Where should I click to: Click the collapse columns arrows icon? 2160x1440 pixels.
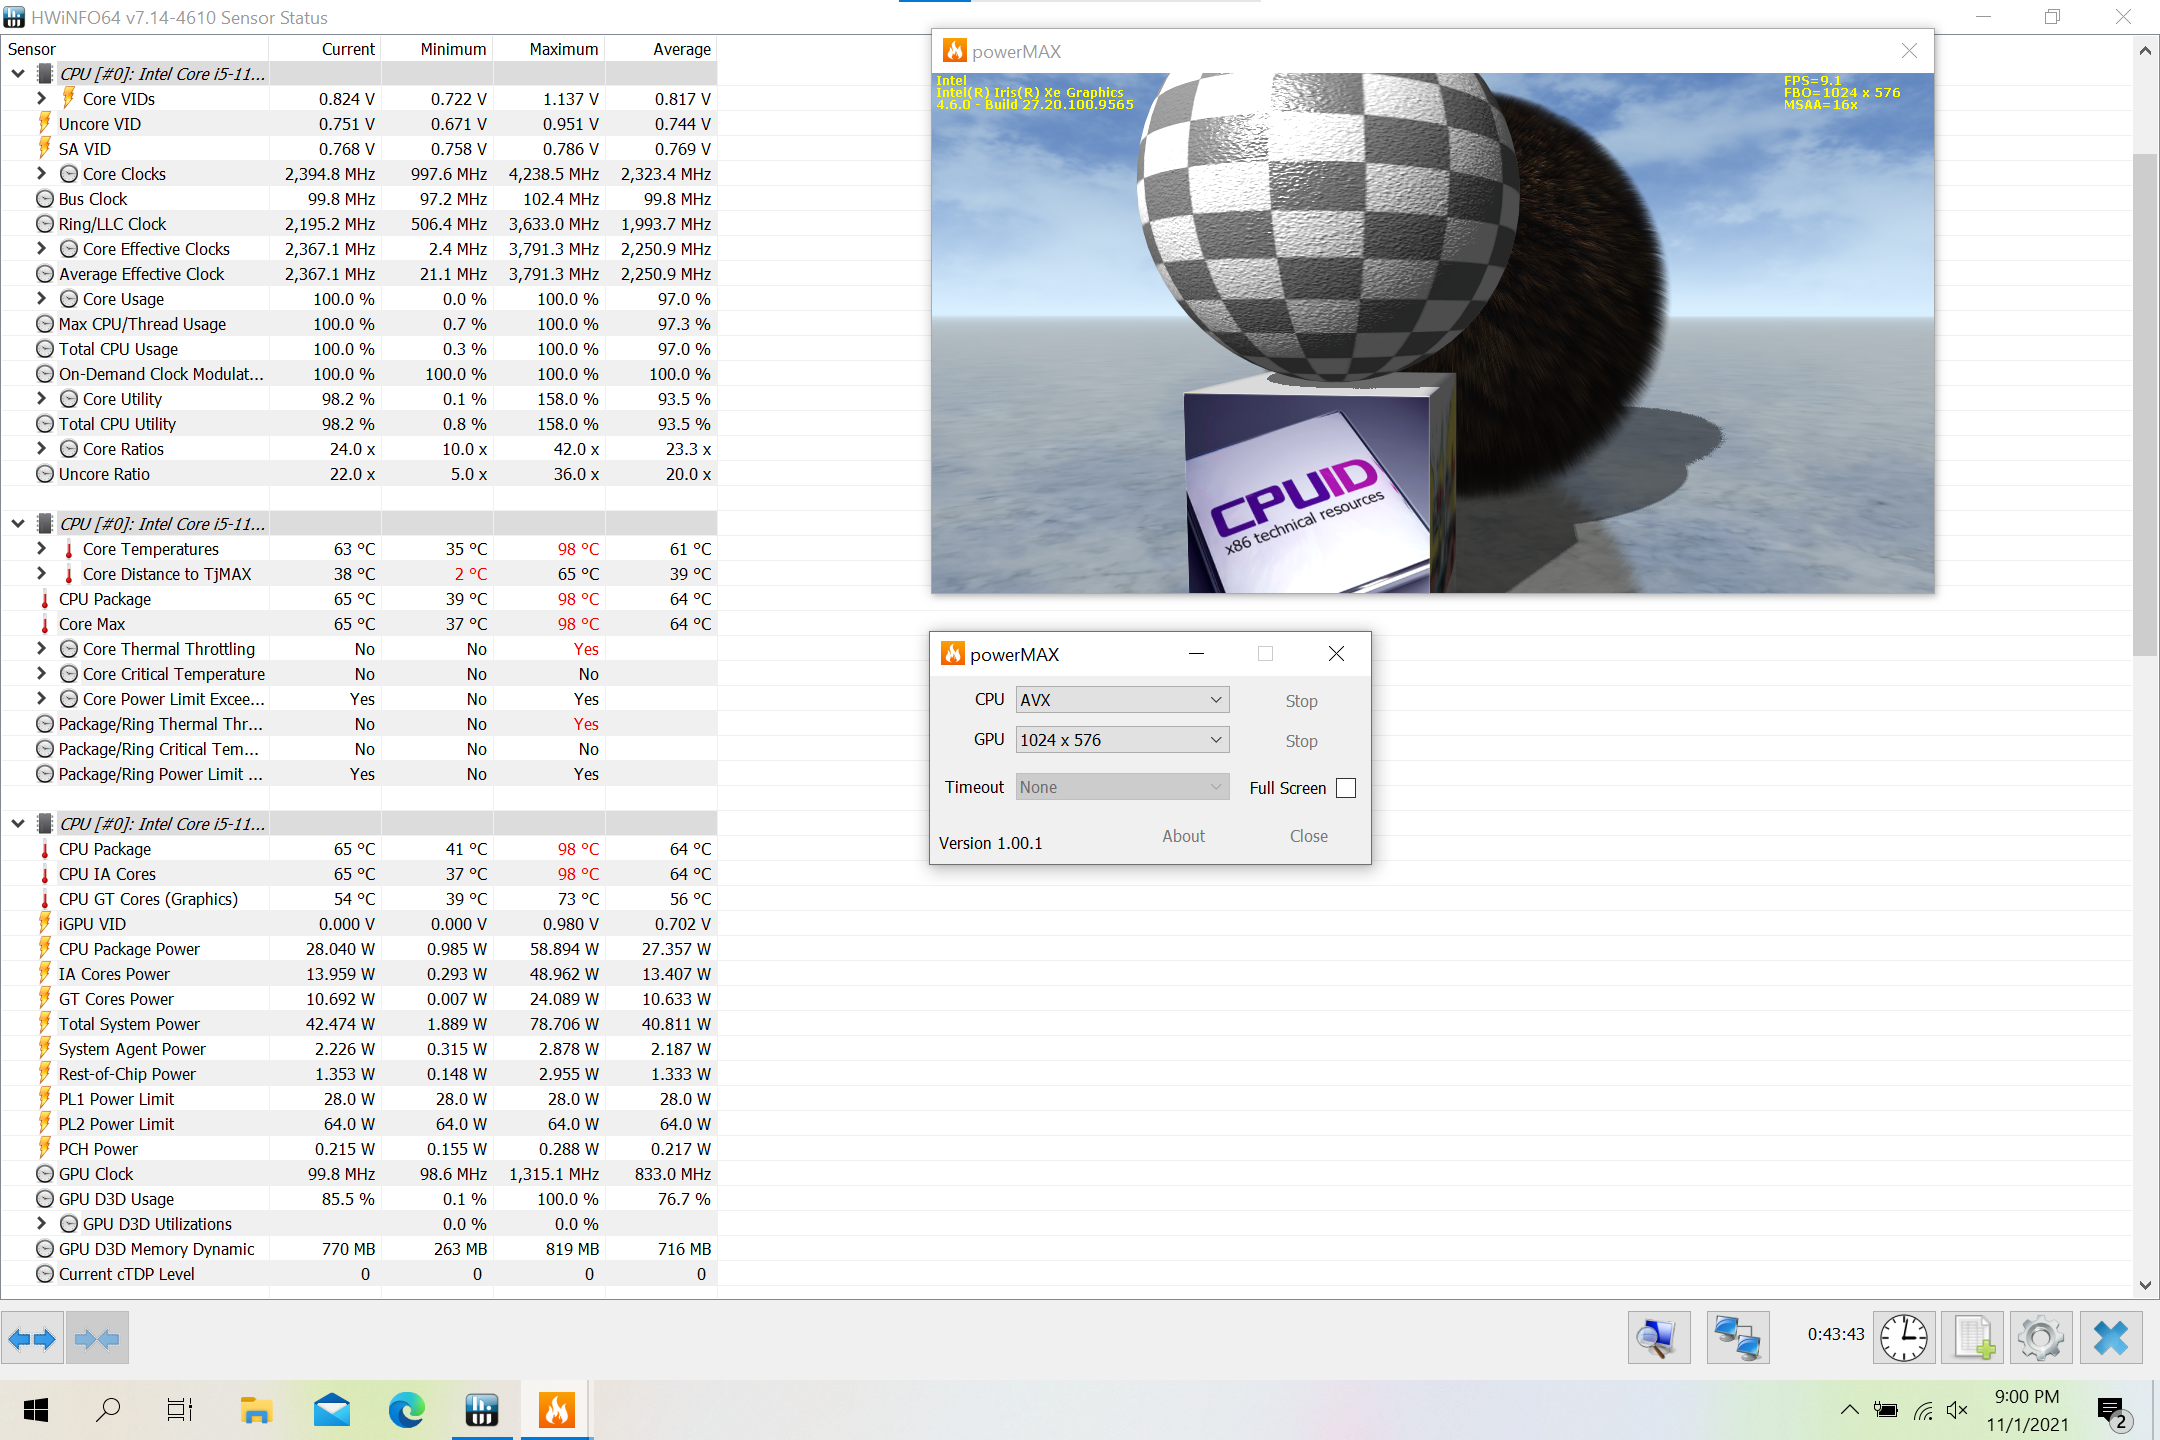point(97,1338)
